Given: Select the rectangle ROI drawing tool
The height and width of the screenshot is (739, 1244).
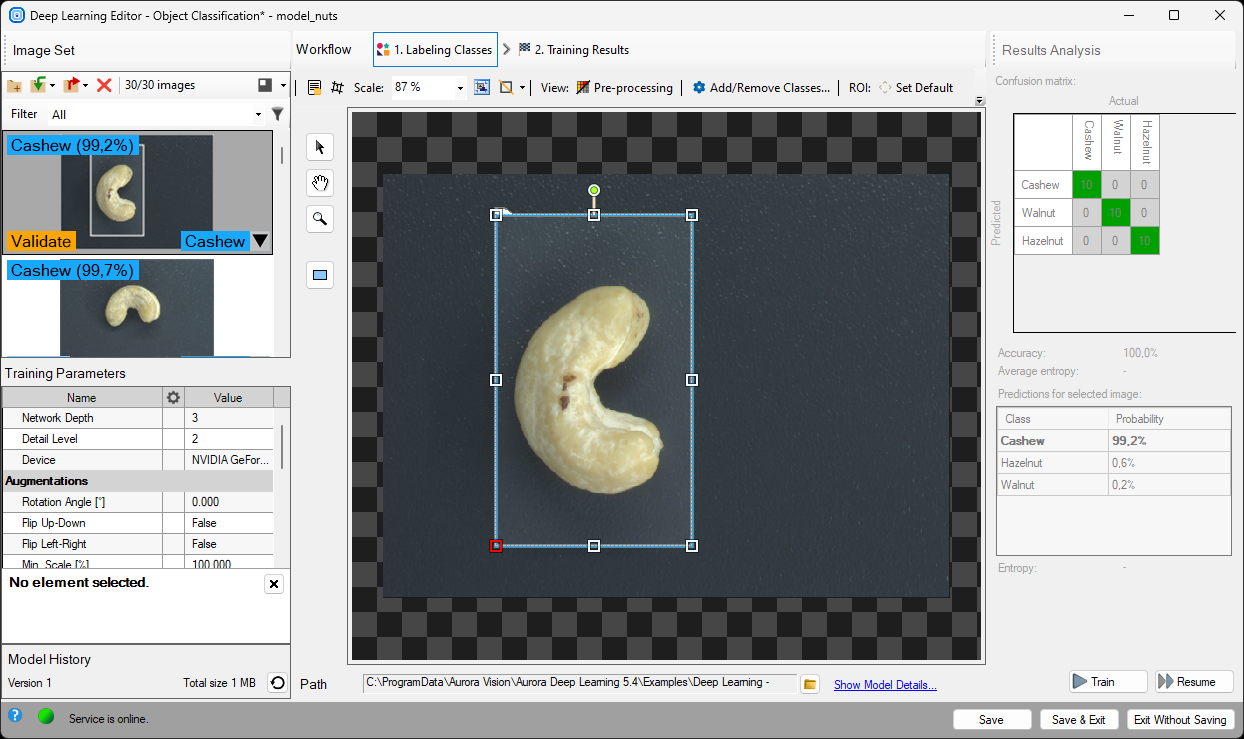Looking at the screenshot, I should point(320,275).
